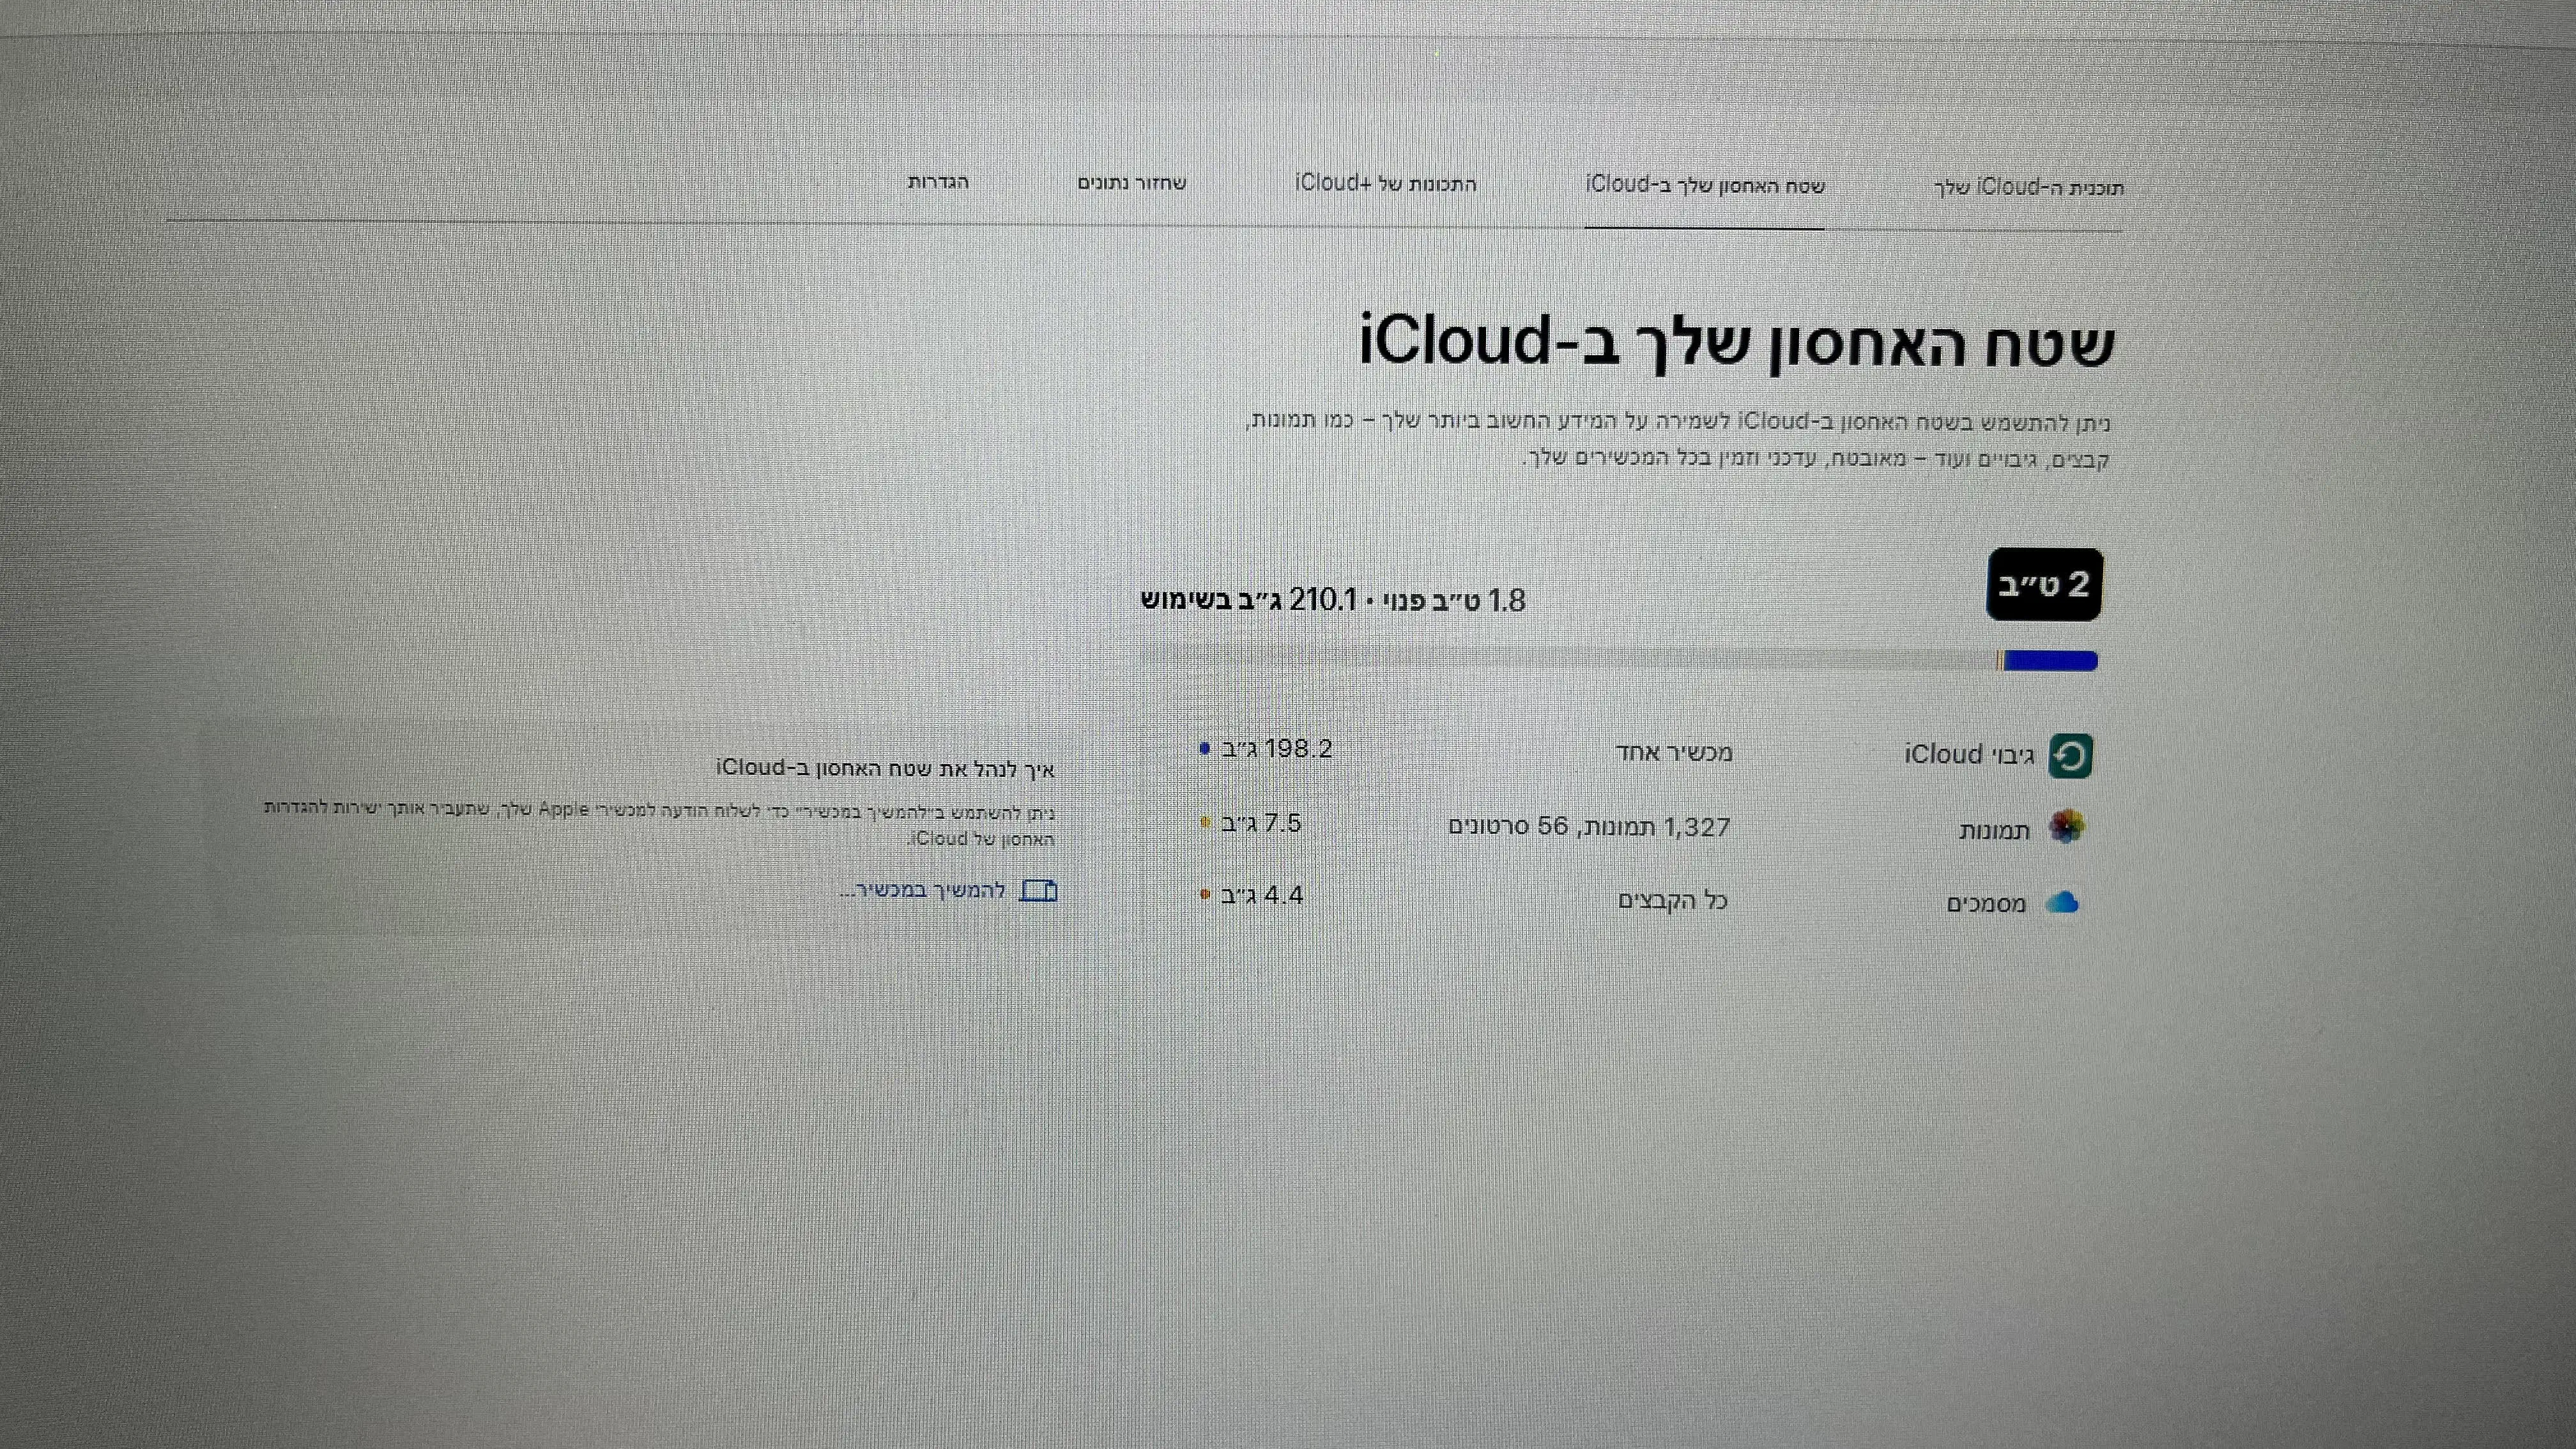2576x1449 pixels.
Task: Click the גיבוי iCloud row label
Action: tap(1969, 755)
